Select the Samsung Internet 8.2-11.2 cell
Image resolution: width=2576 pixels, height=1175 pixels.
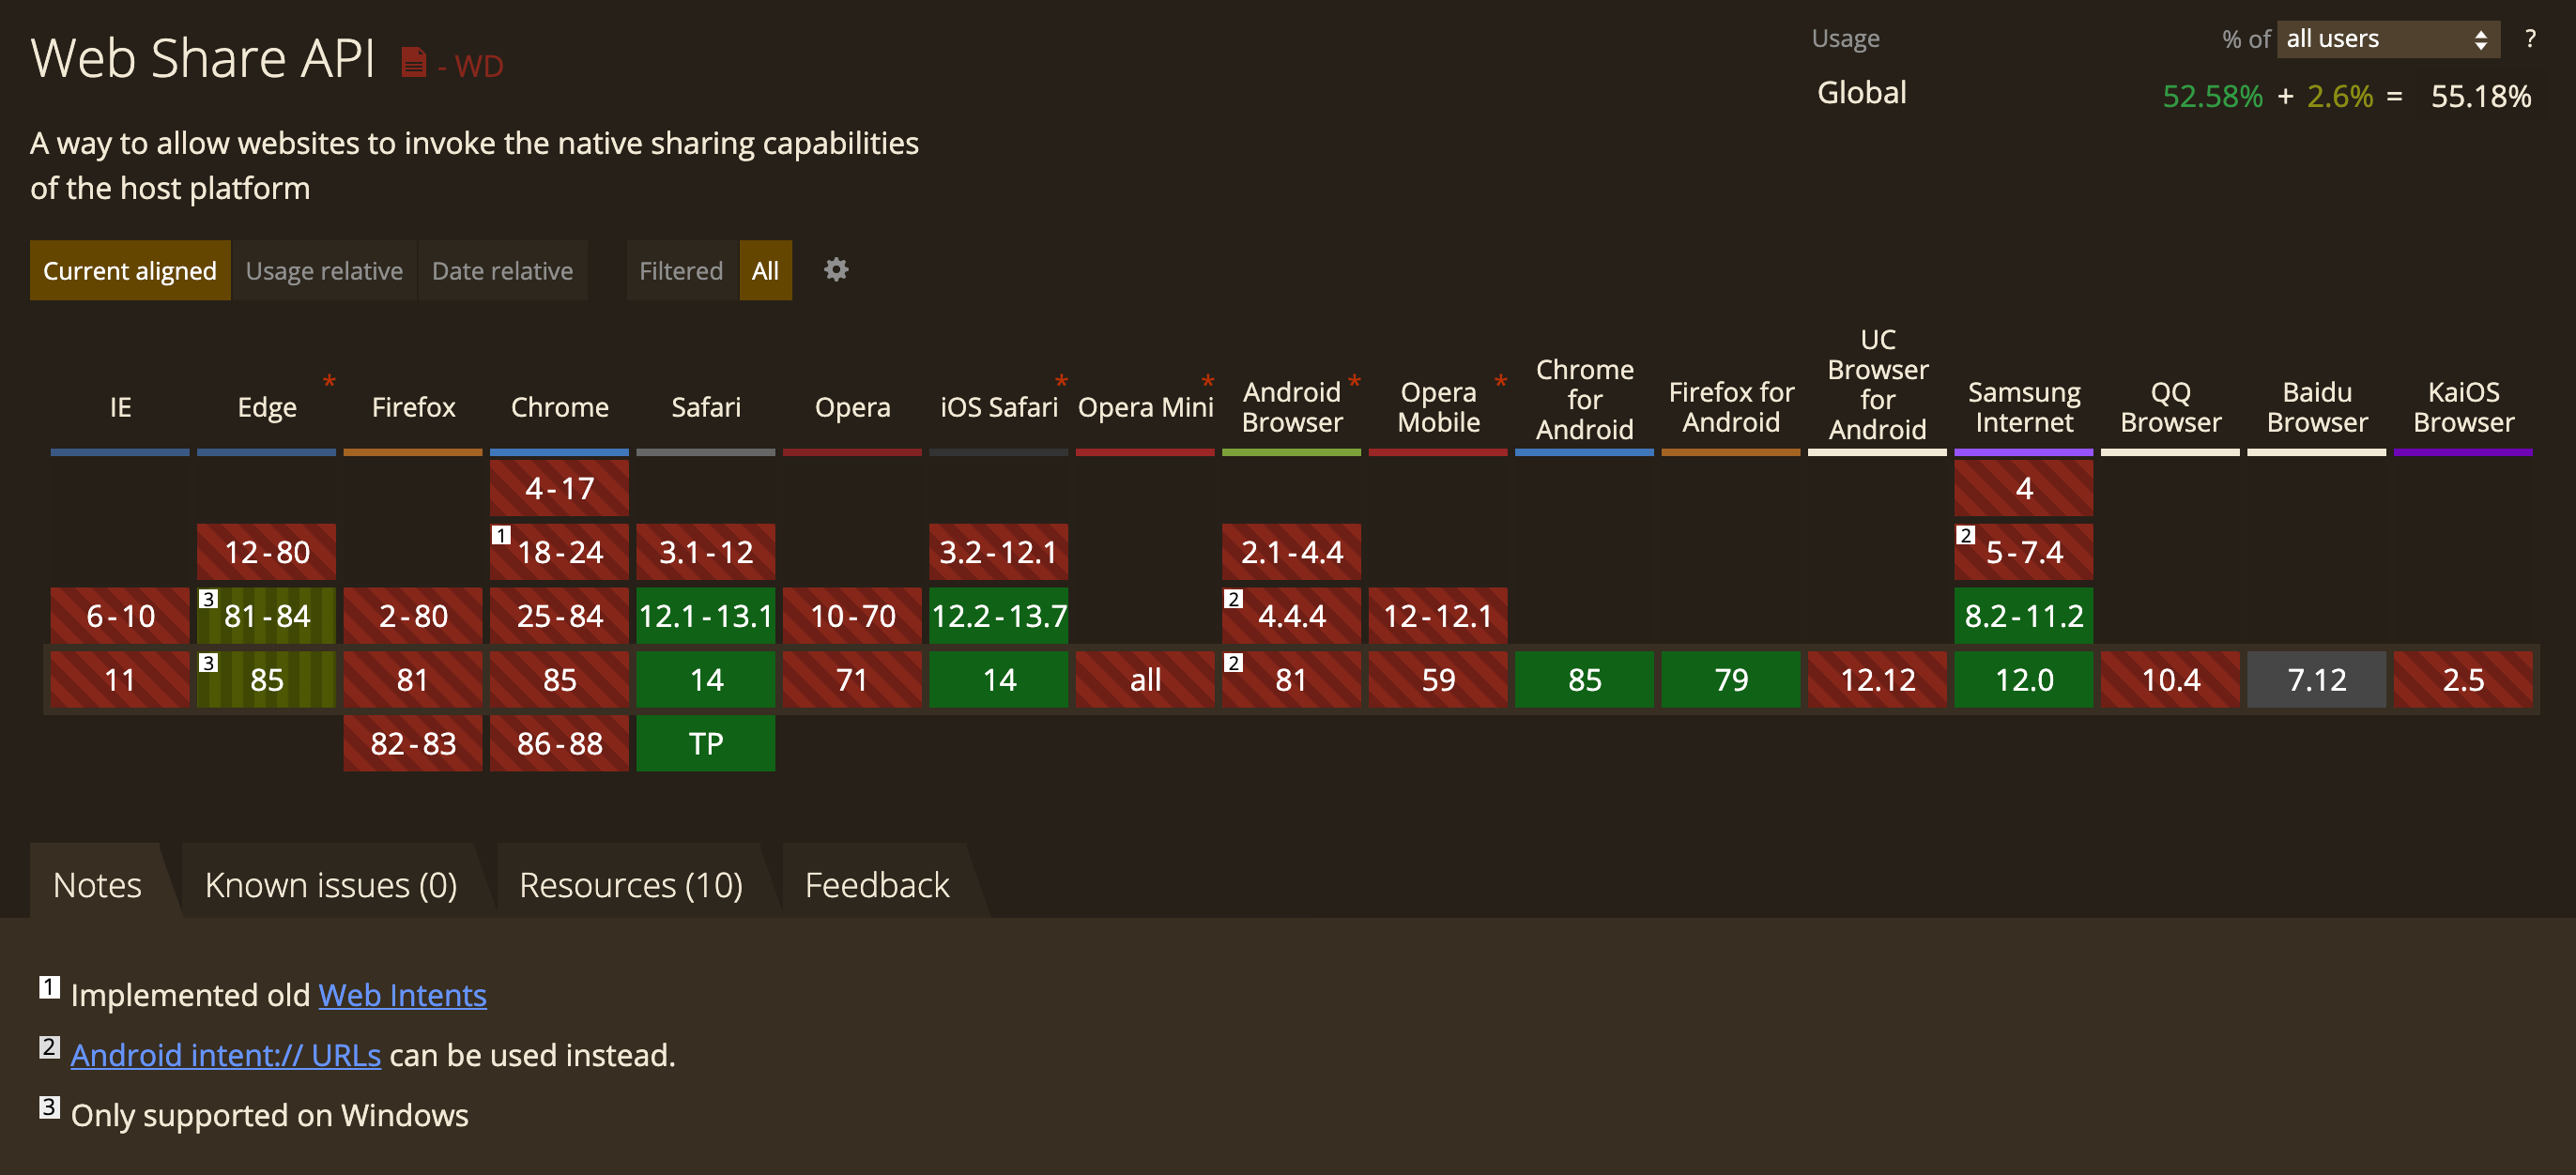(2024, 616)
